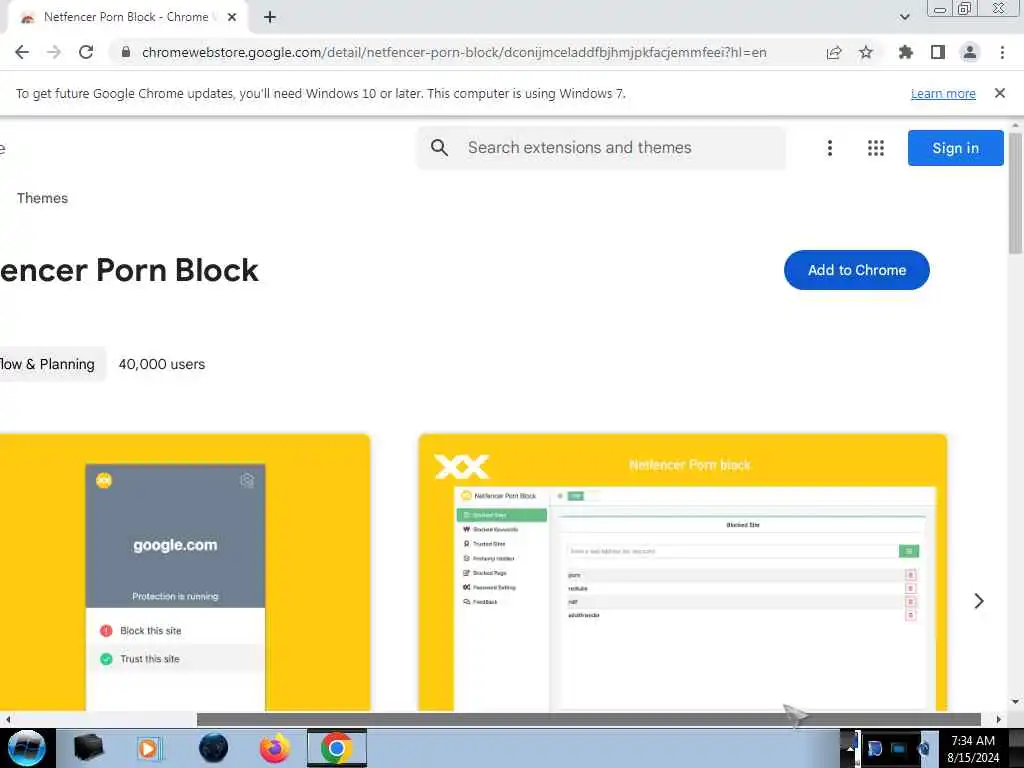Switch to the Themes tab
This screenshot has height=768, width=1024.
click(x=42, y=198)
